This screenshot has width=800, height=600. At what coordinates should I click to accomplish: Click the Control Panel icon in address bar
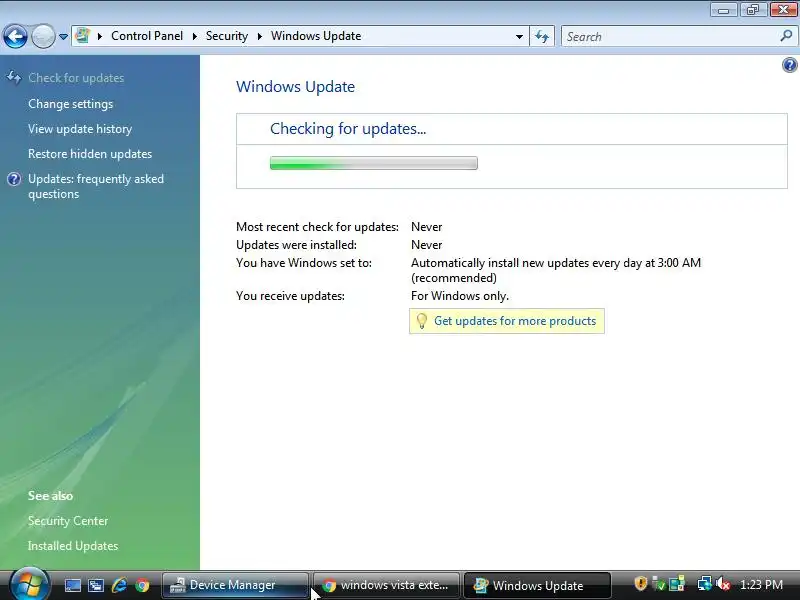point(82,36)
